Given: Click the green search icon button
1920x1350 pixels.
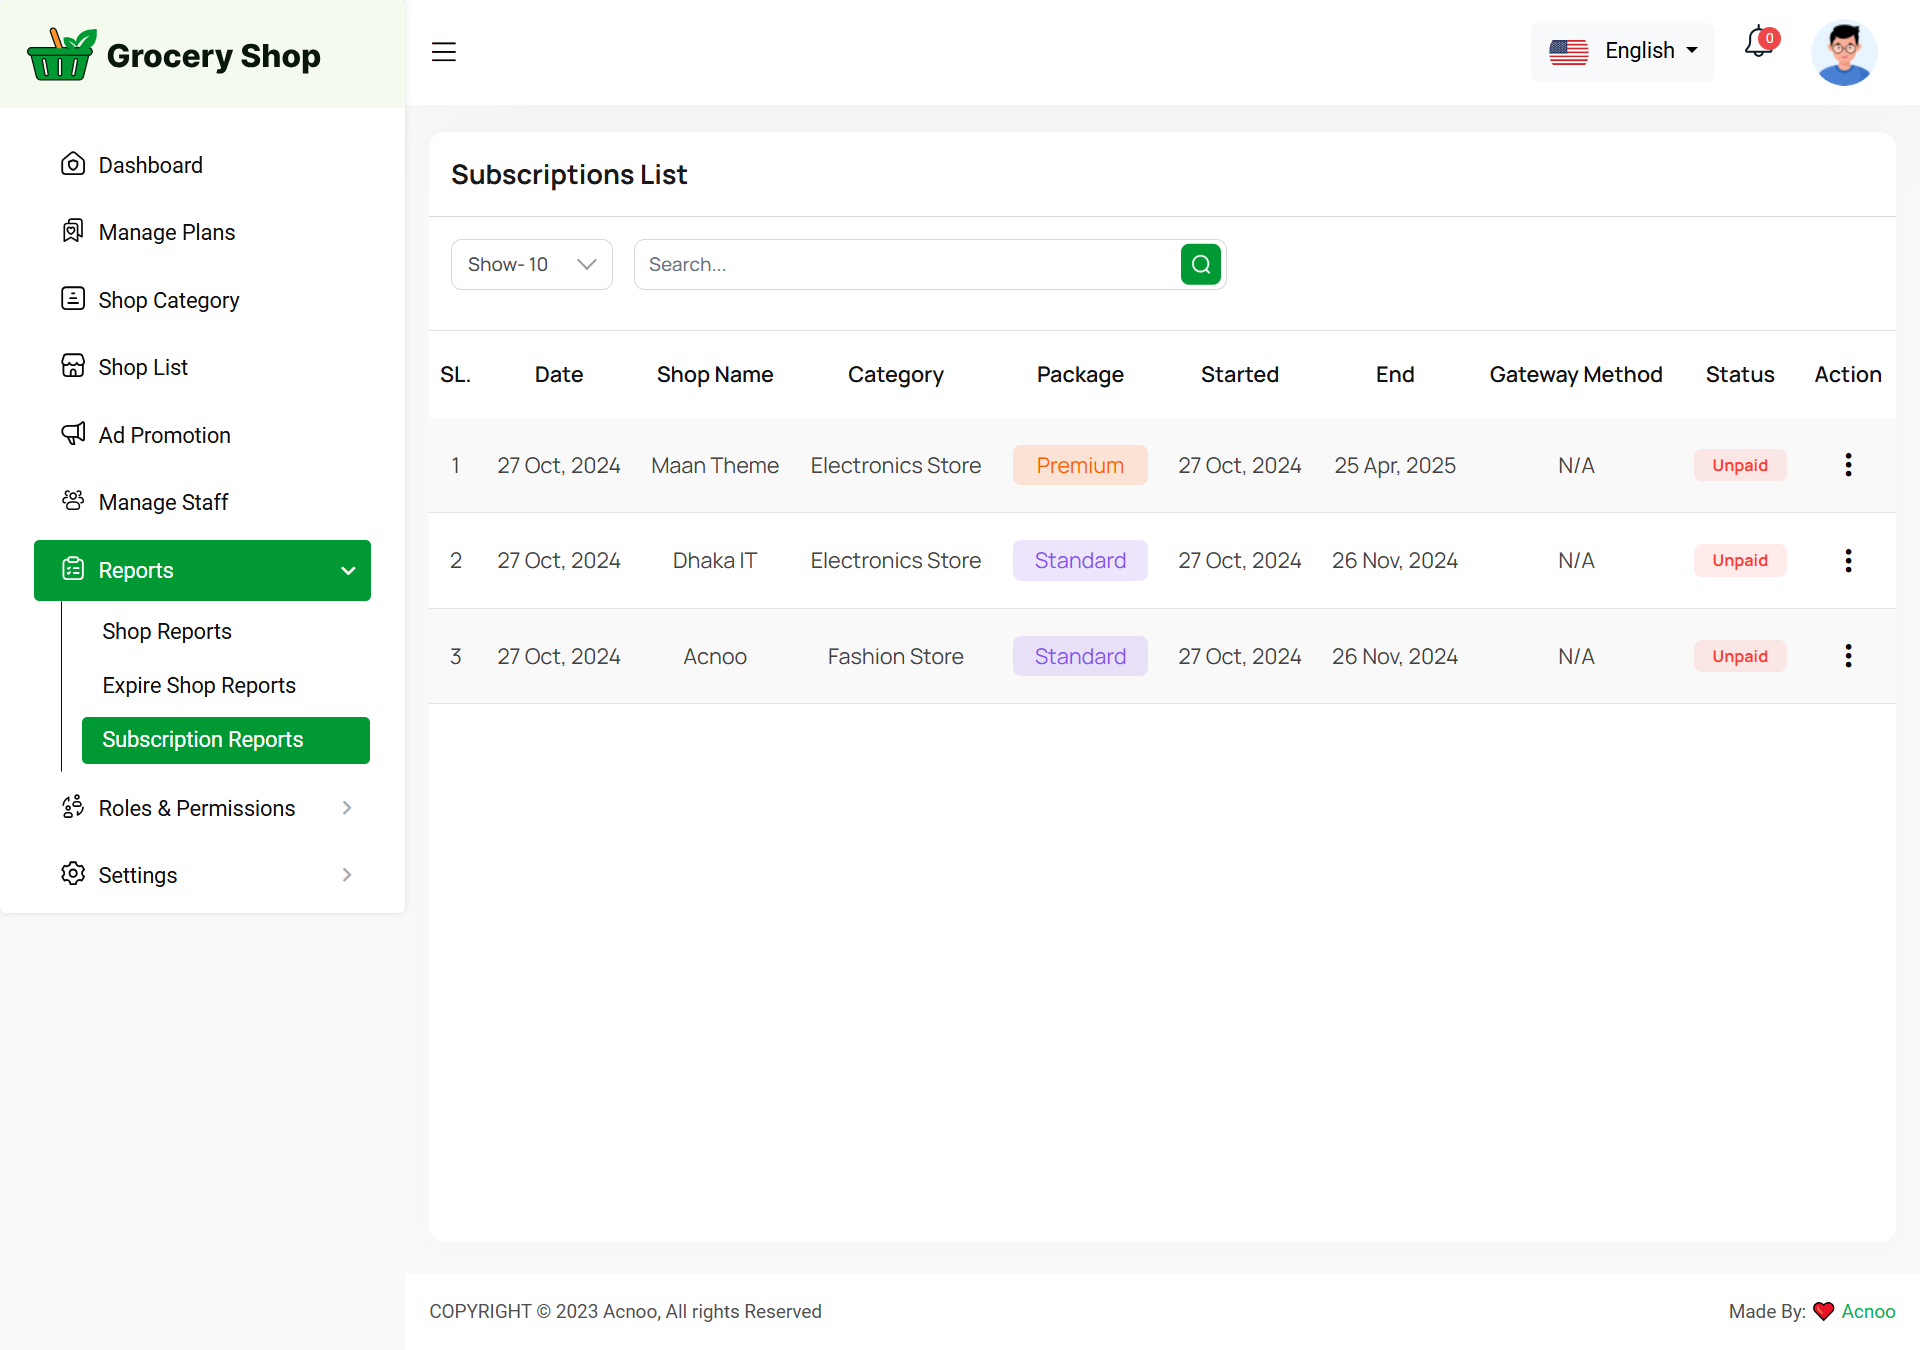Looking at the screenshot, I should [1200, 265].
